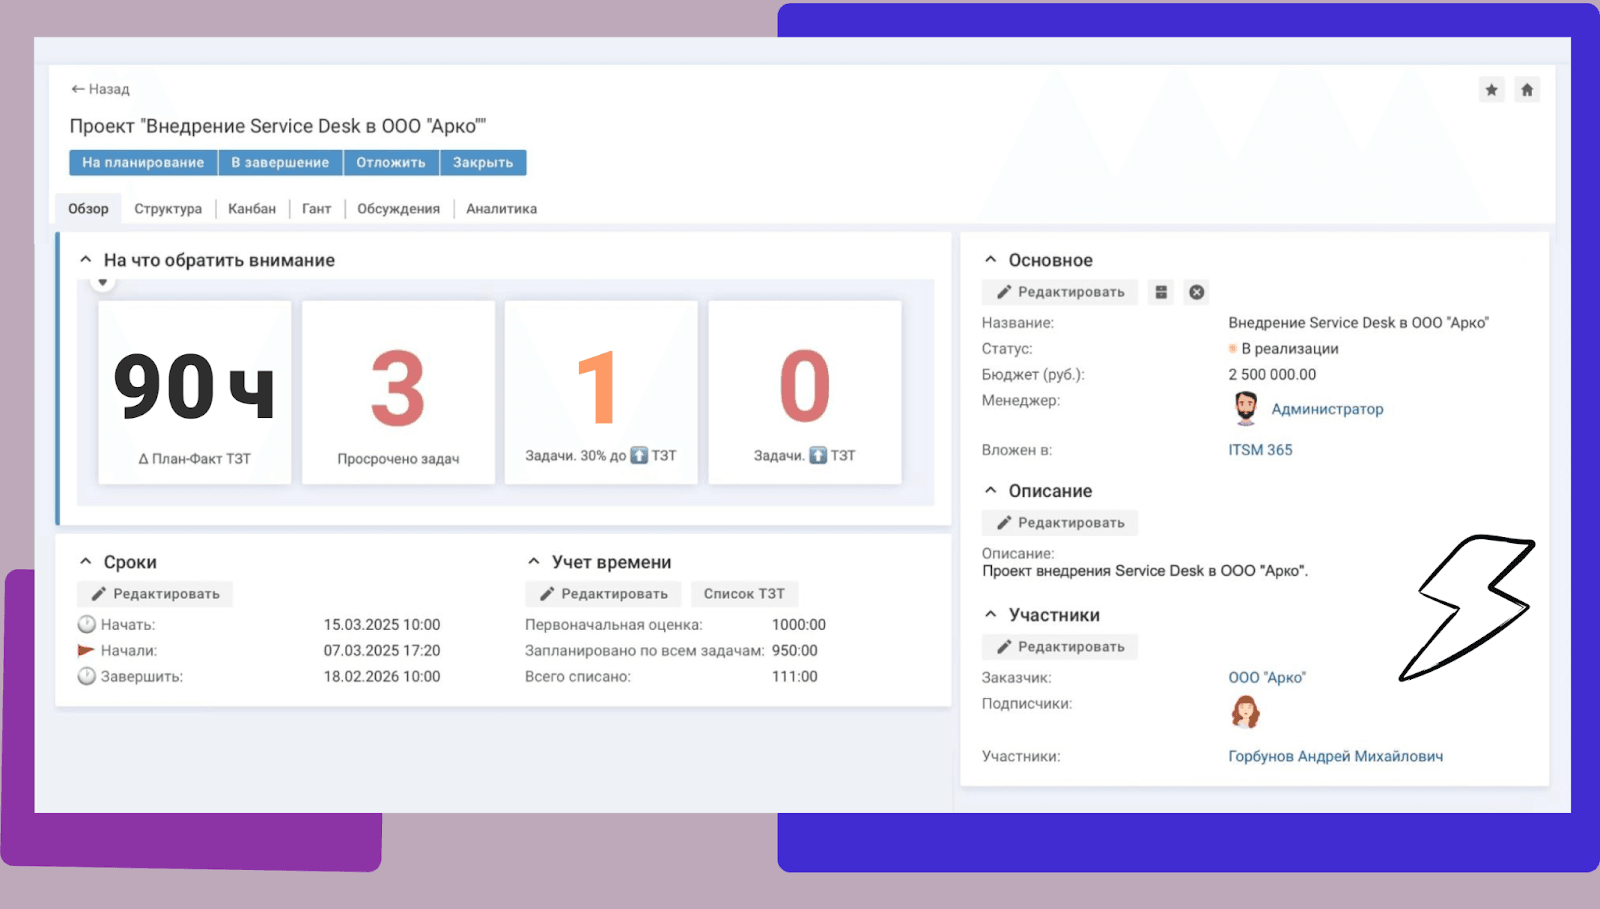Switch to the Канбан tab
This screenshot has width=1600, height=909.
251,208
